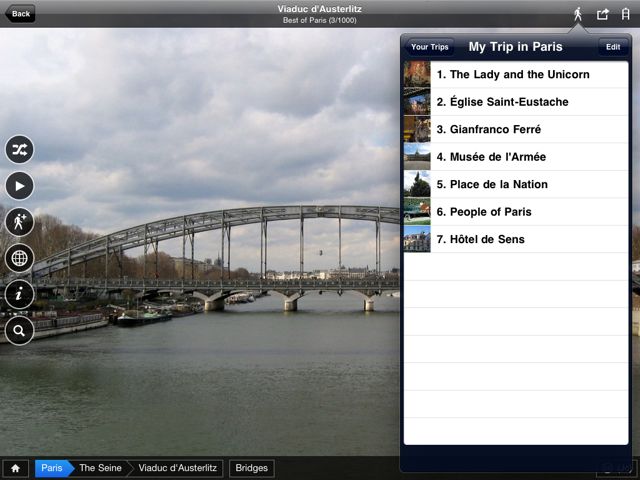
Task: Tap the shuffle icon on left sidebar
Action: click(x=20, y=149)
